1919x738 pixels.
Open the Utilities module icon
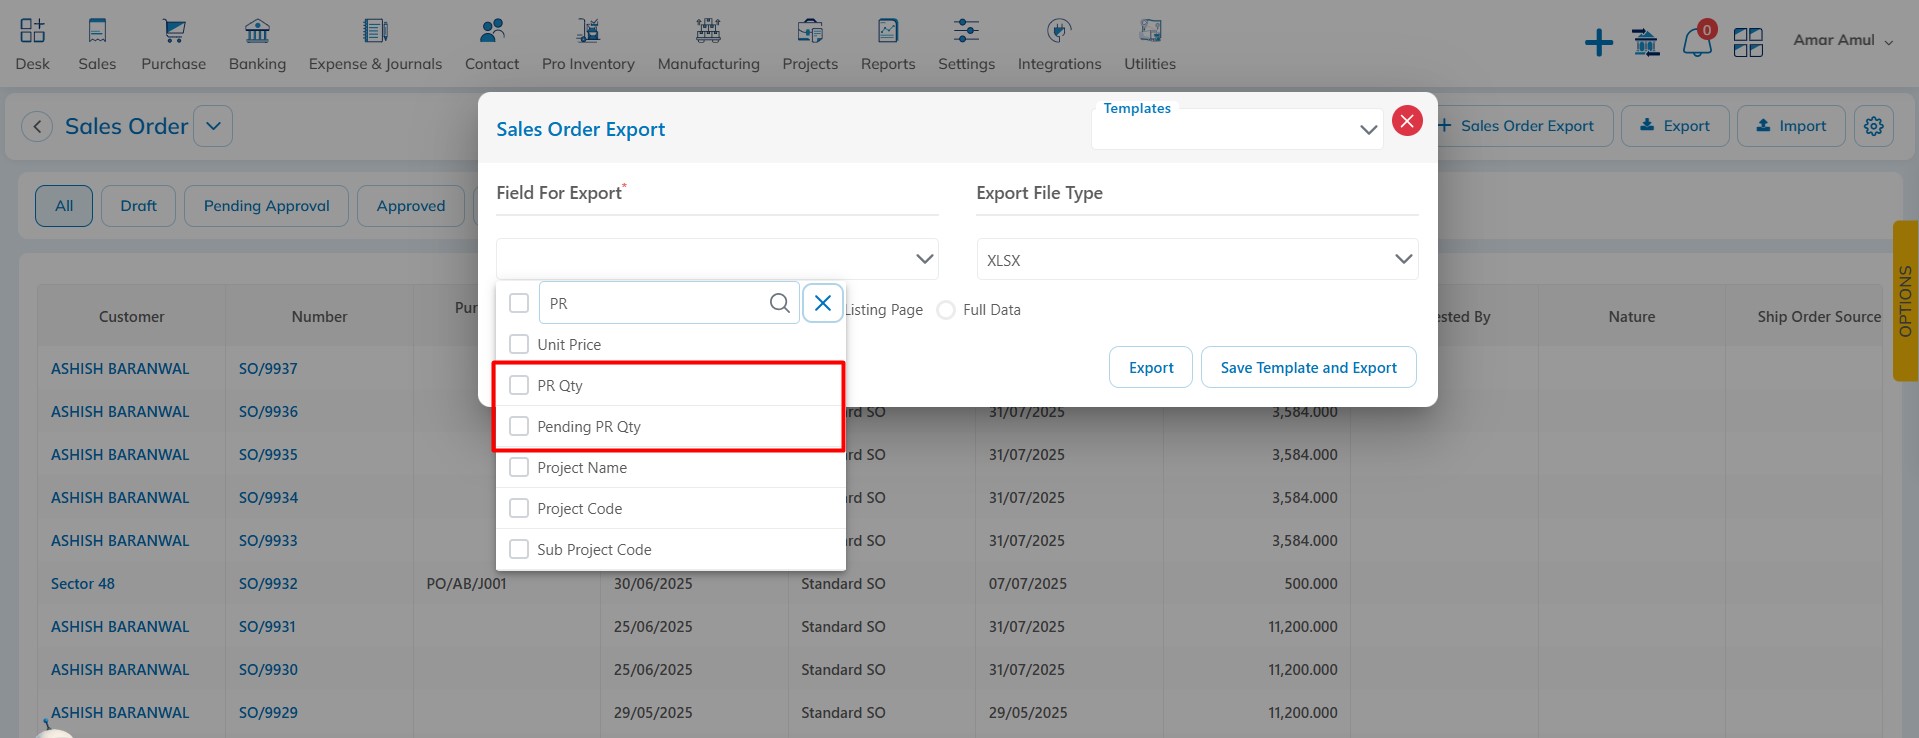1150,31
